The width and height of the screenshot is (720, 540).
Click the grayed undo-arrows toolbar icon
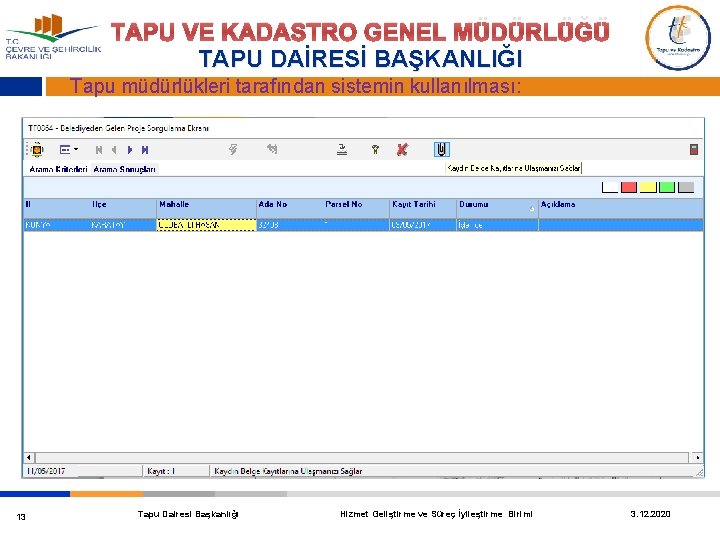(x=272, y=148)
